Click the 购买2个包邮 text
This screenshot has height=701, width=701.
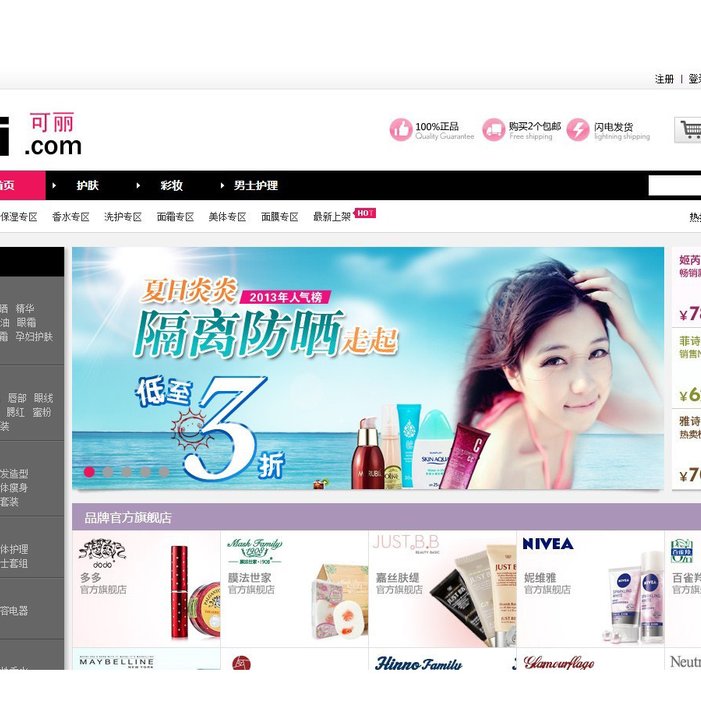pyautogui.click(x=535, y=126)
